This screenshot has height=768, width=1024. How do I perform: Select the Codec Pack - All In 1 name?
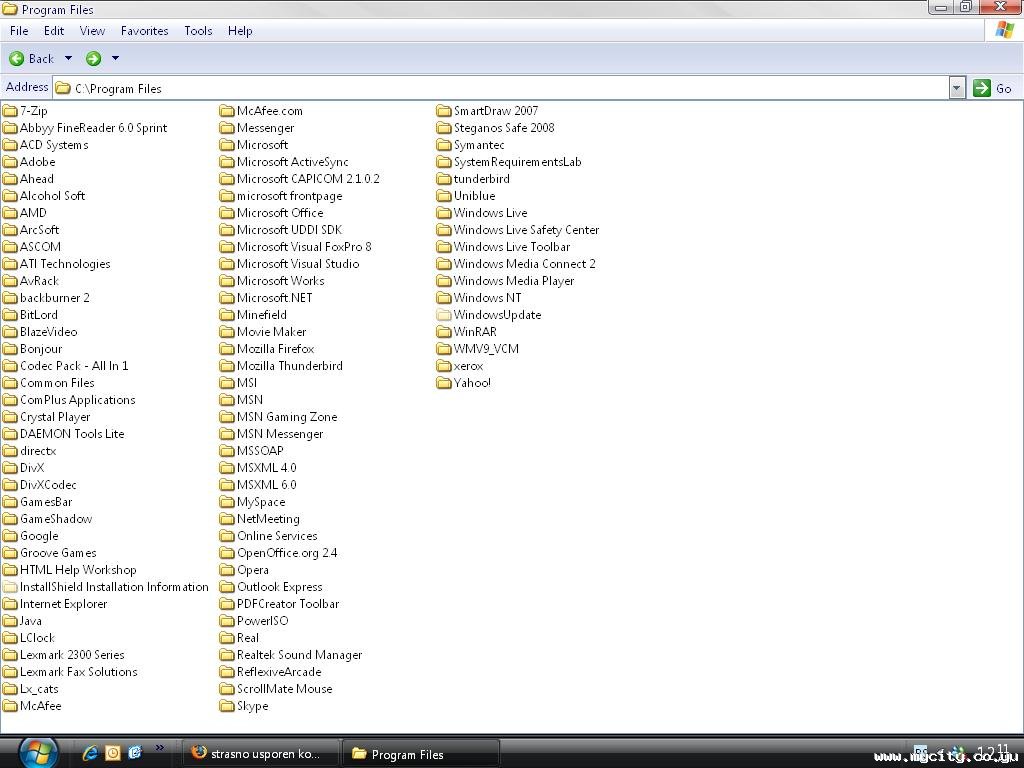click(74, 366)
